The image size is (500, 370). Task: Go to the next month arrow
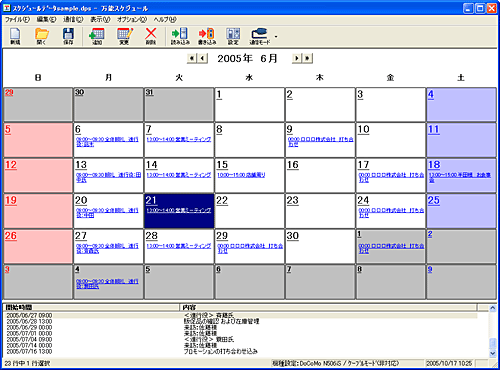[296, 58]
